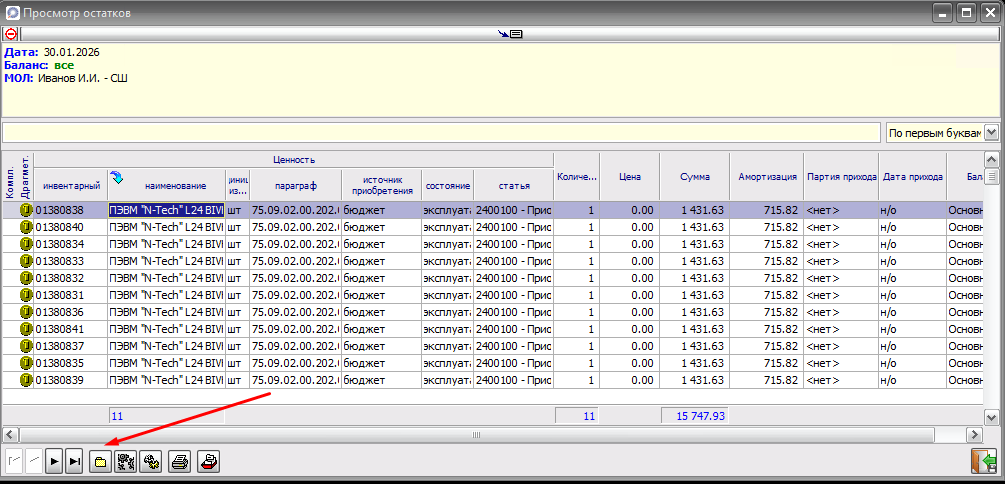Click the arrow note icon in top bar

[510, 34]
